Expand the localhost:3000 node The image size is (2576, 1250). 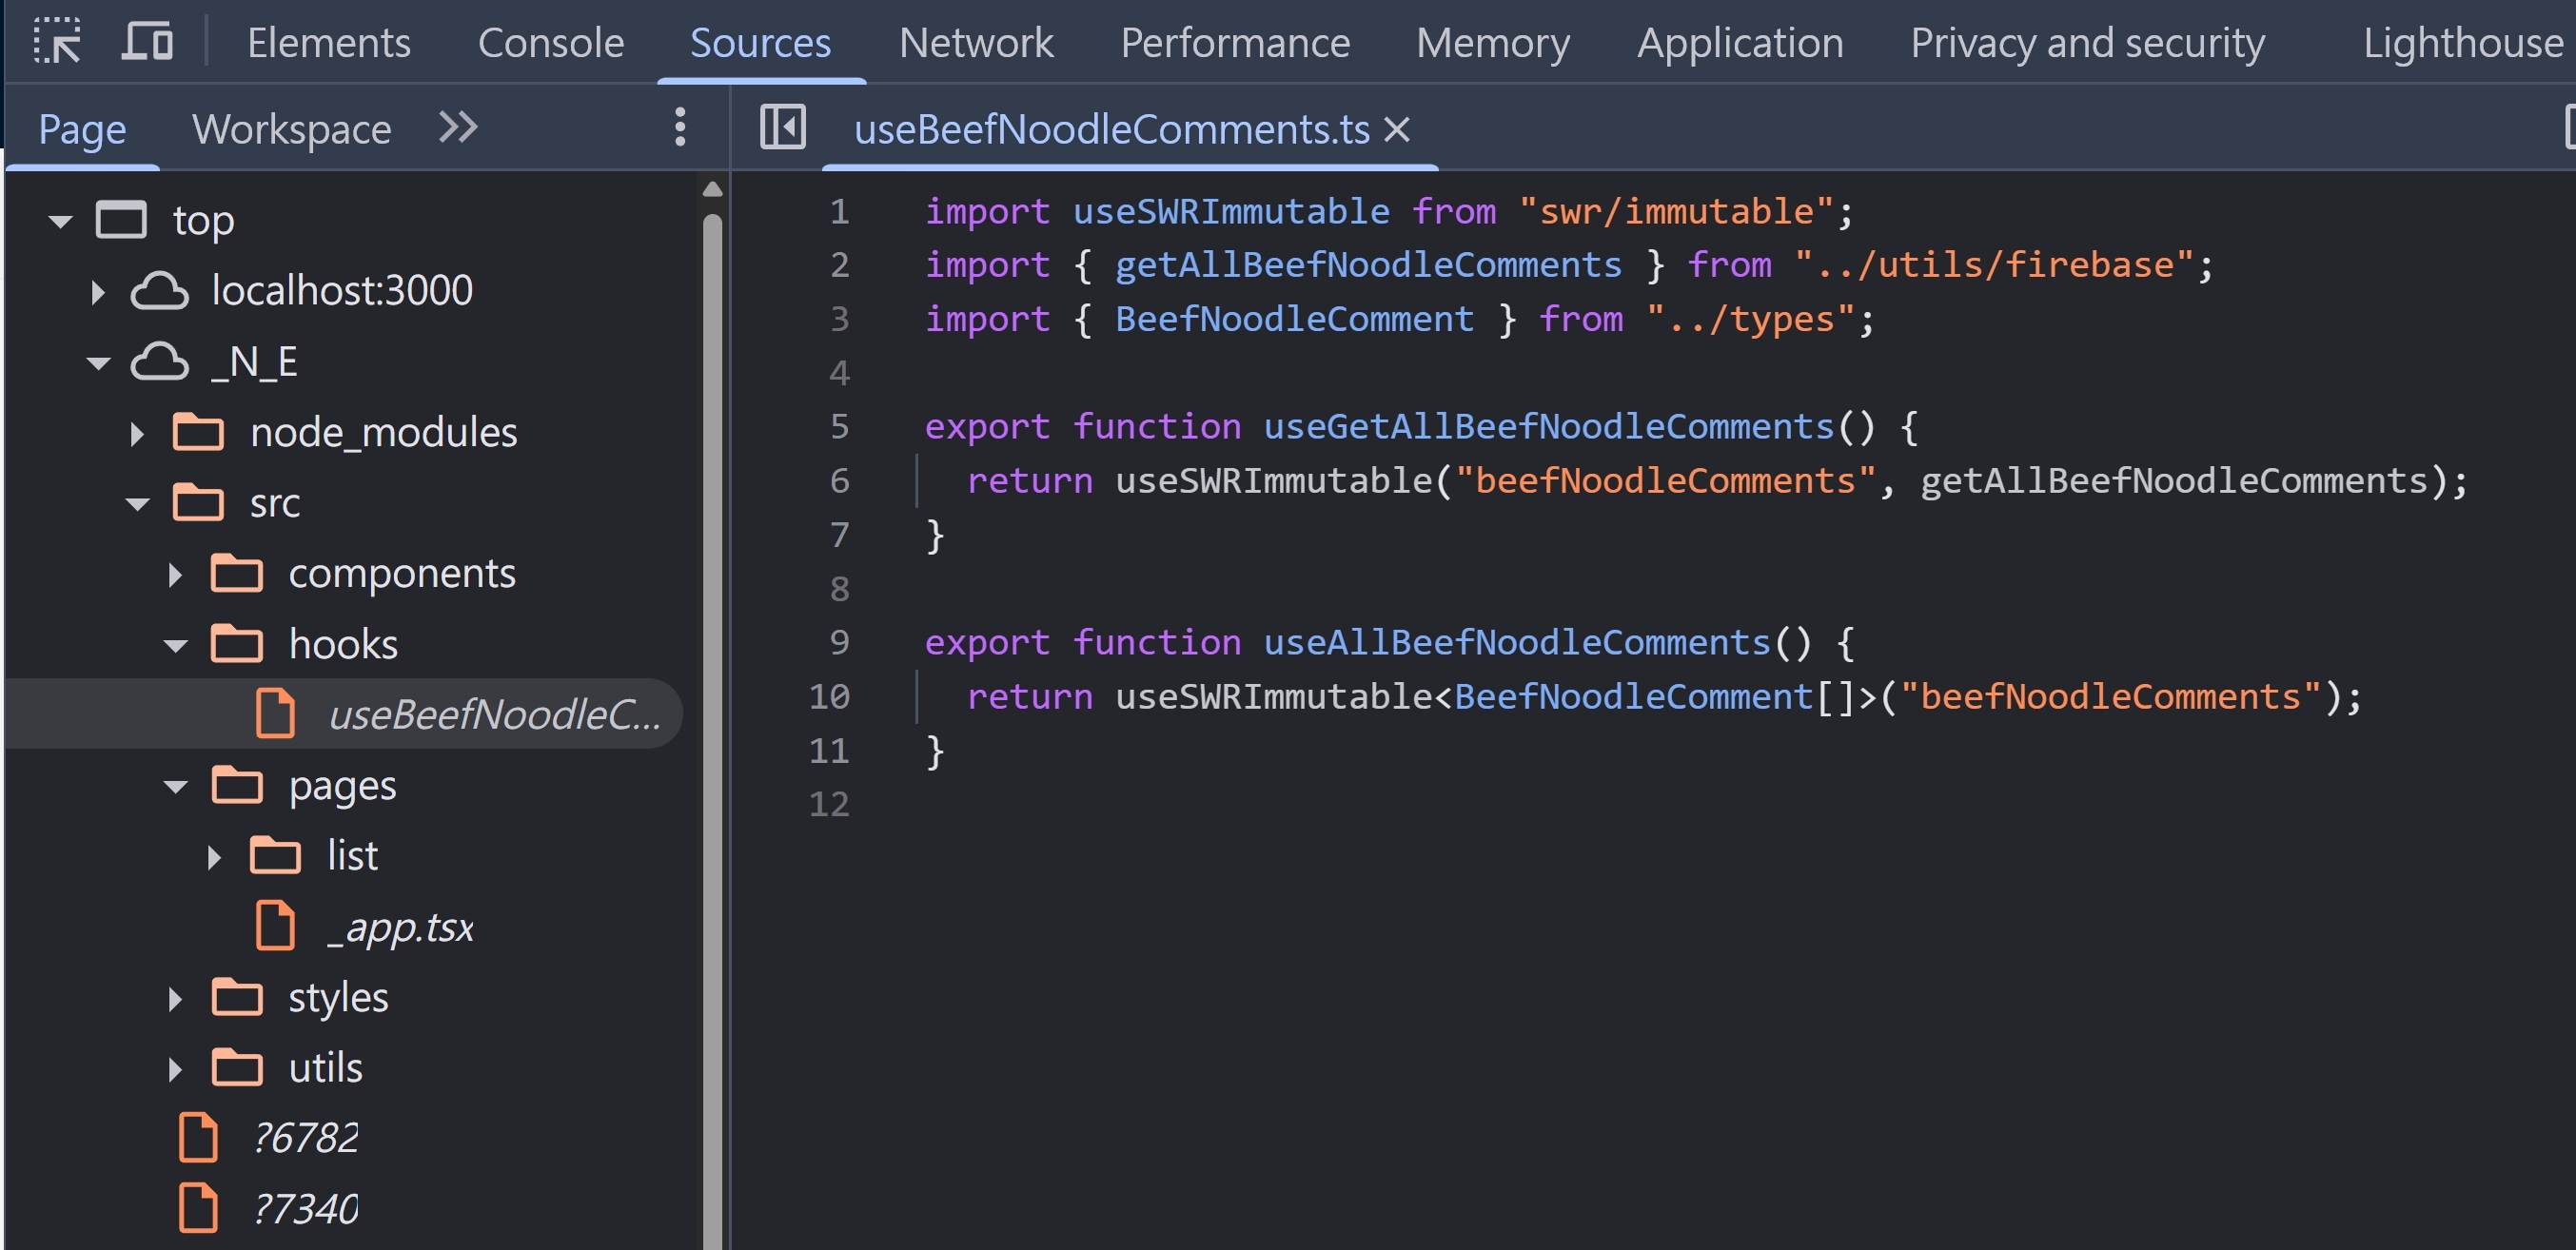pyautogui.click(x=98, y=292)
